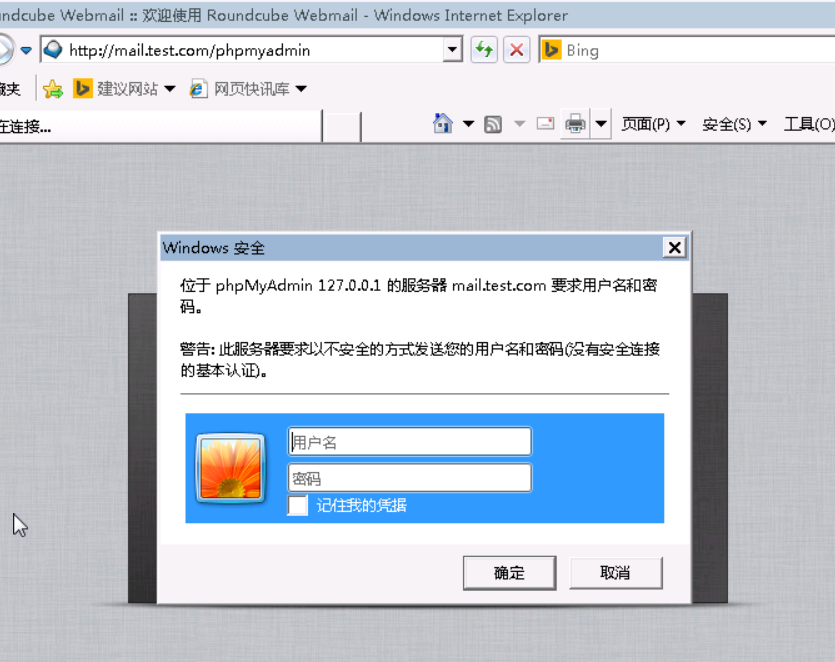
Task: Click the 取消 button
Action: coord(616,573)
